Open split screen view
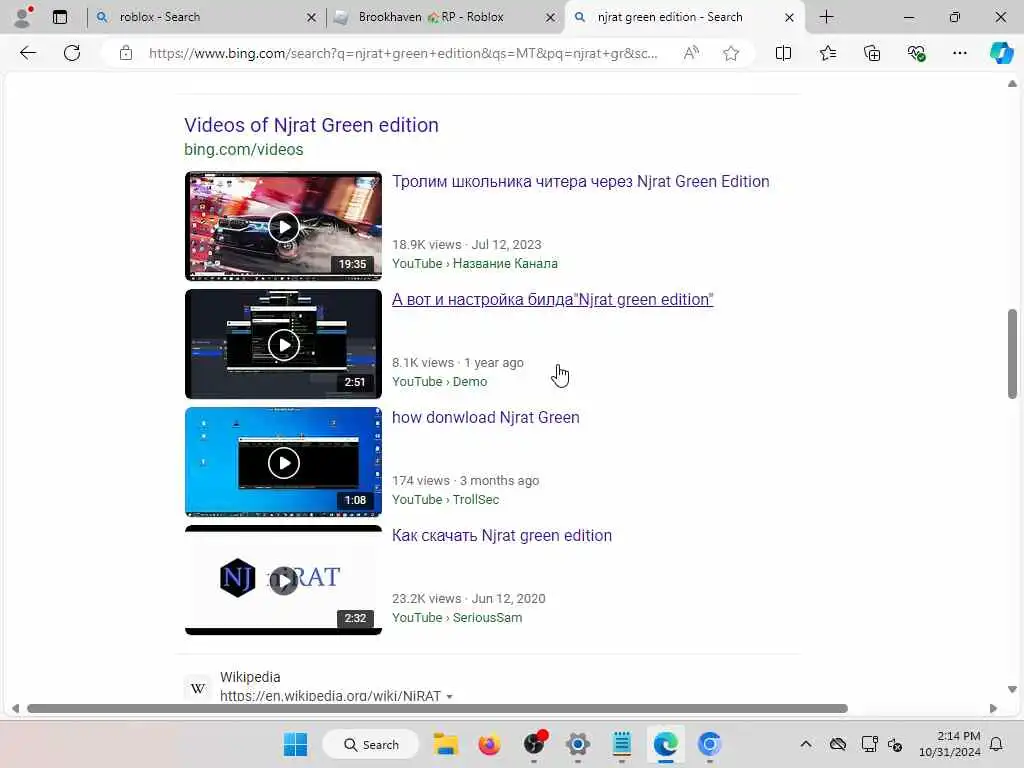Viewport: 1024px width, 768px height. point(783,53)
